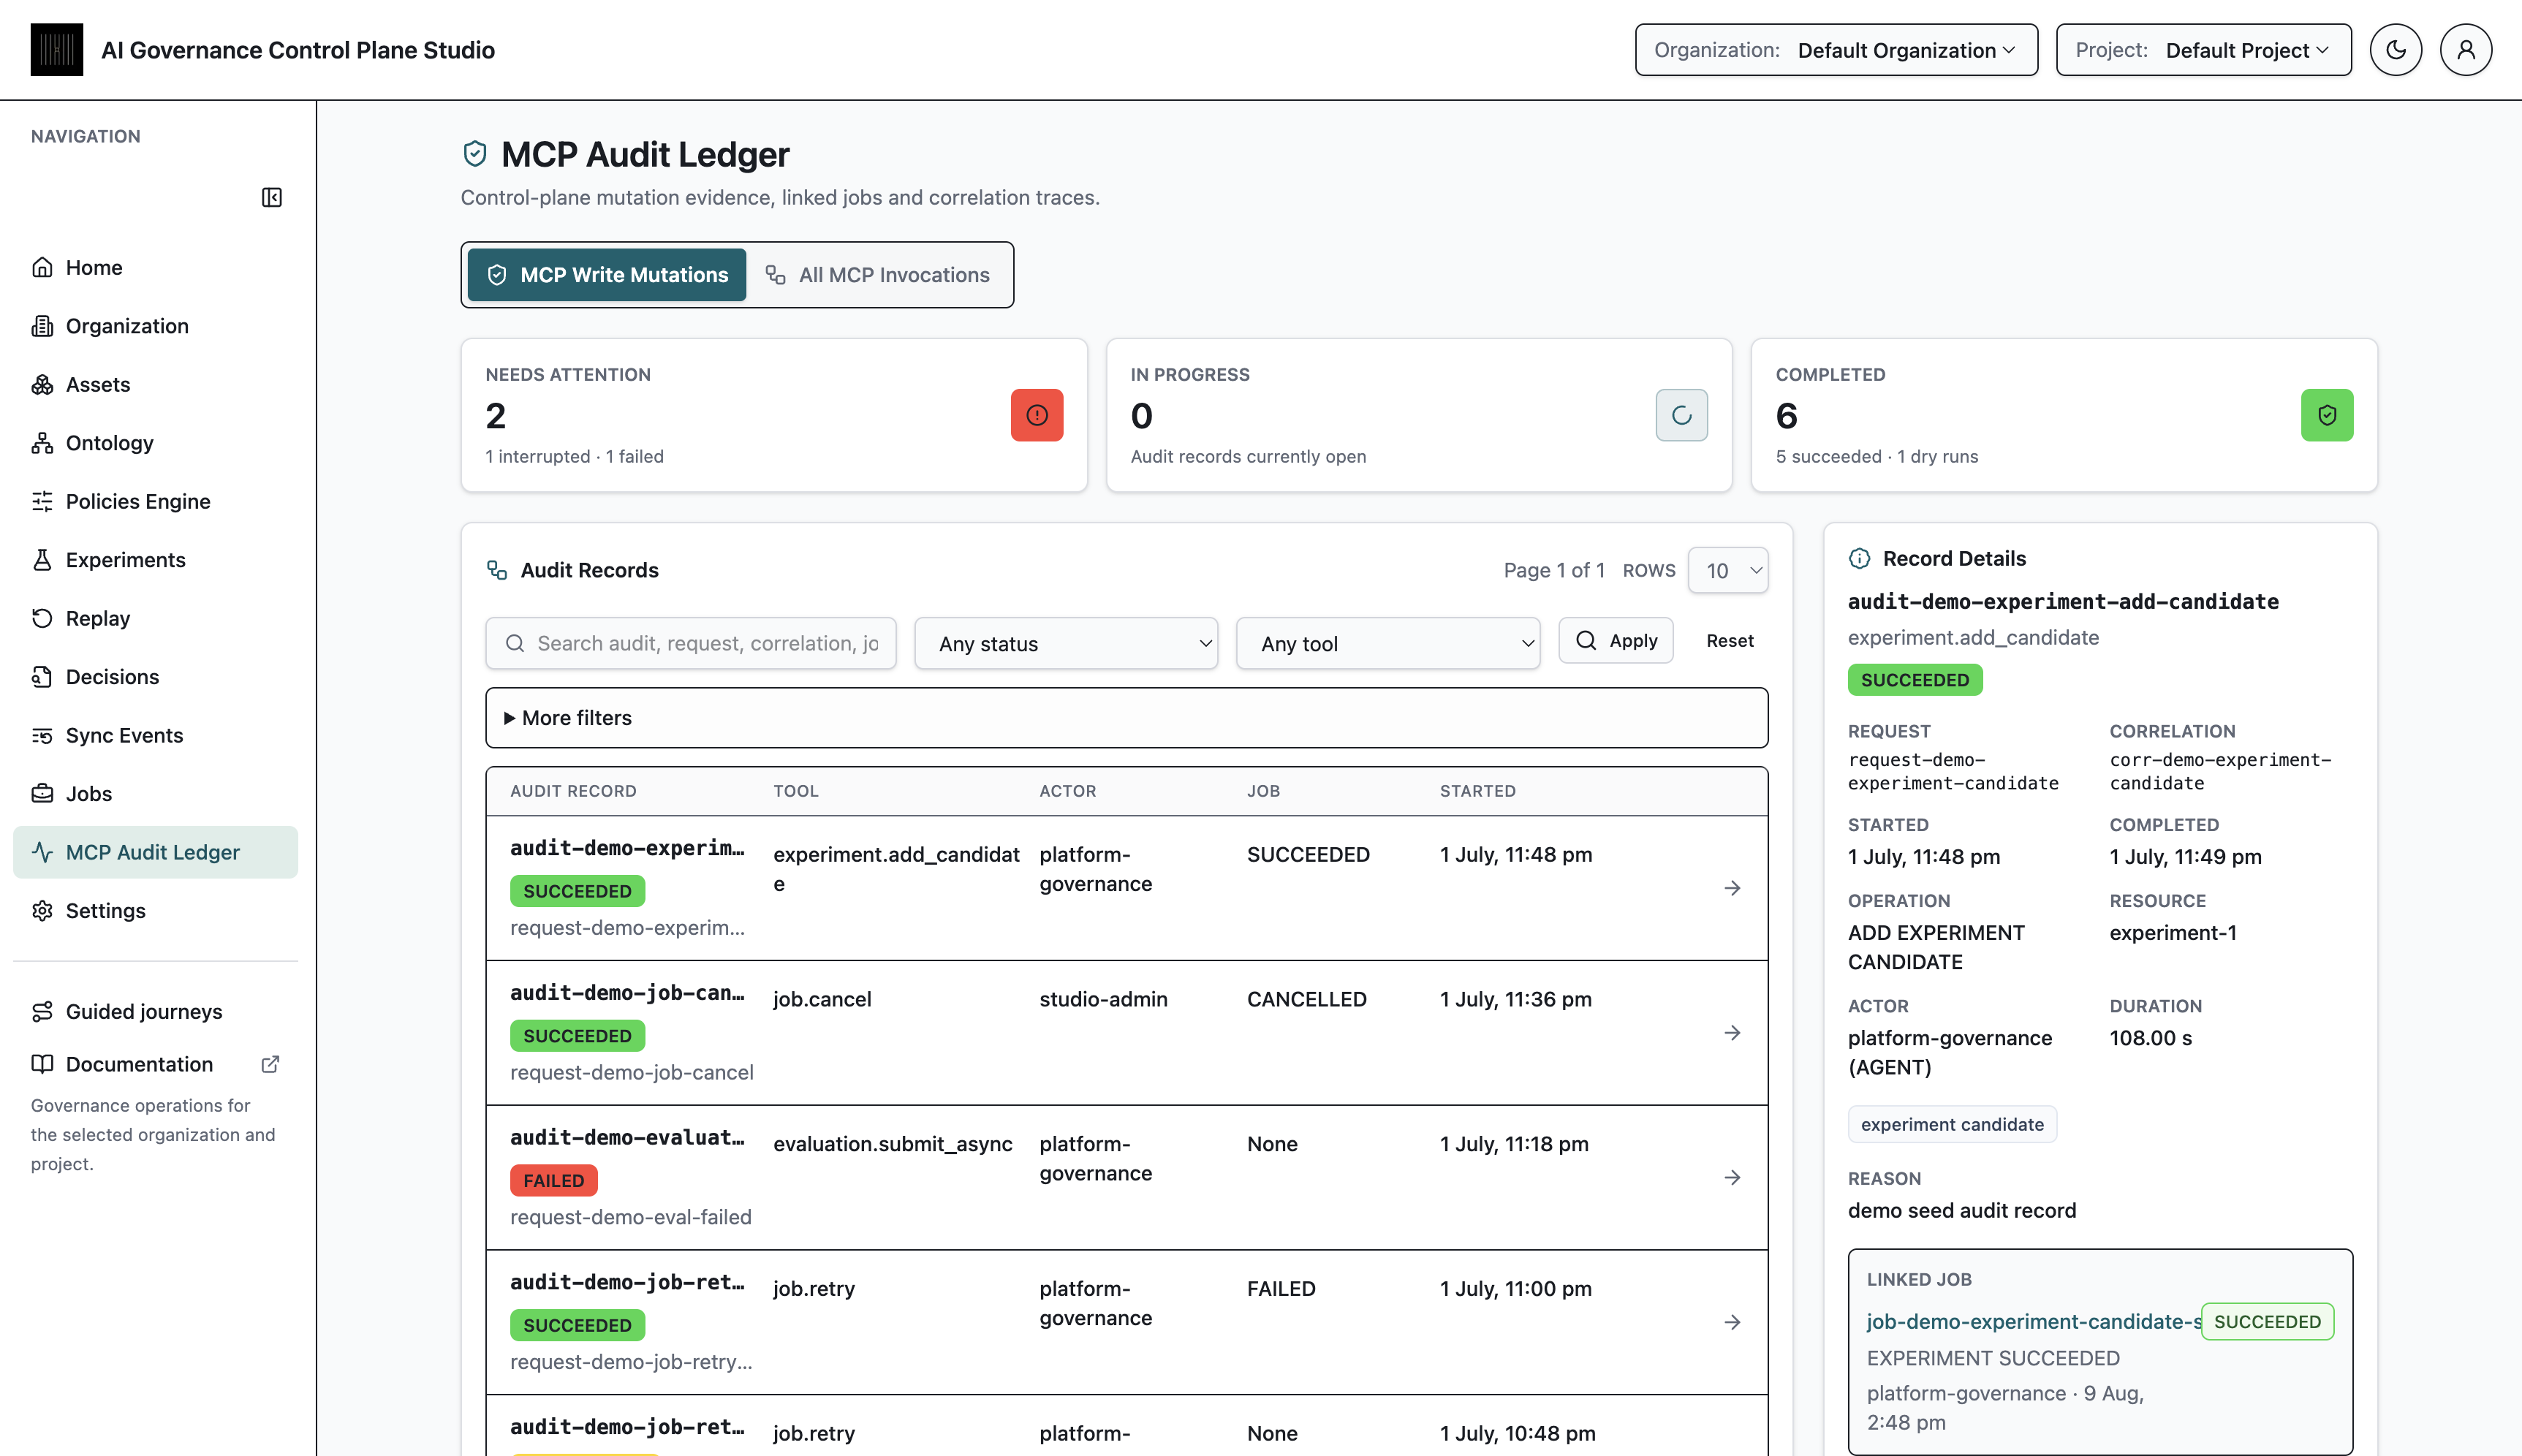Select the audit-demo-job-can… record name
The width and height of the screenshot is (2522, 1456).
point(627,993)
